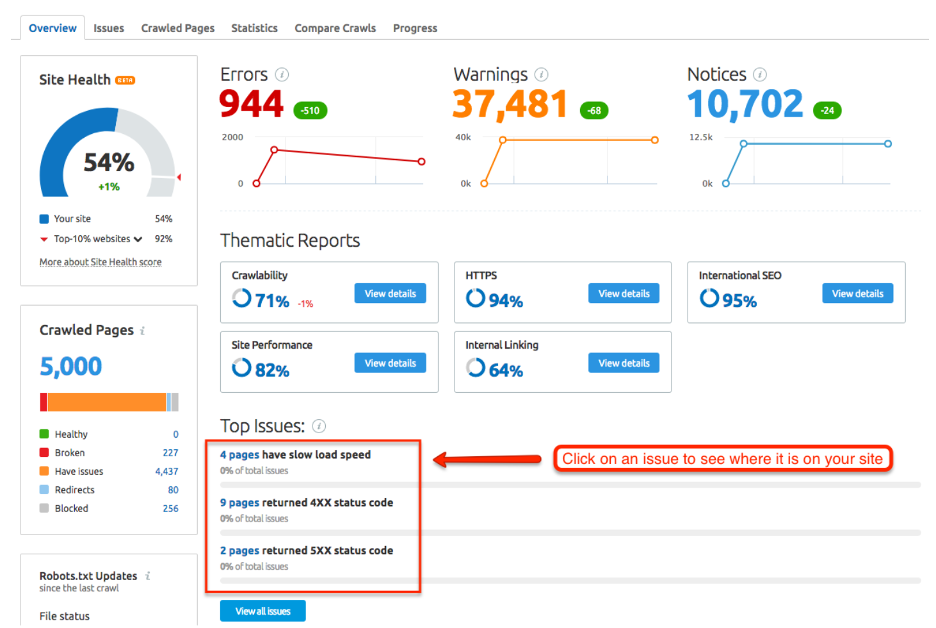Open the 4 pages slow load link
This screenshot has height=628, width=936.
[240, 455]
